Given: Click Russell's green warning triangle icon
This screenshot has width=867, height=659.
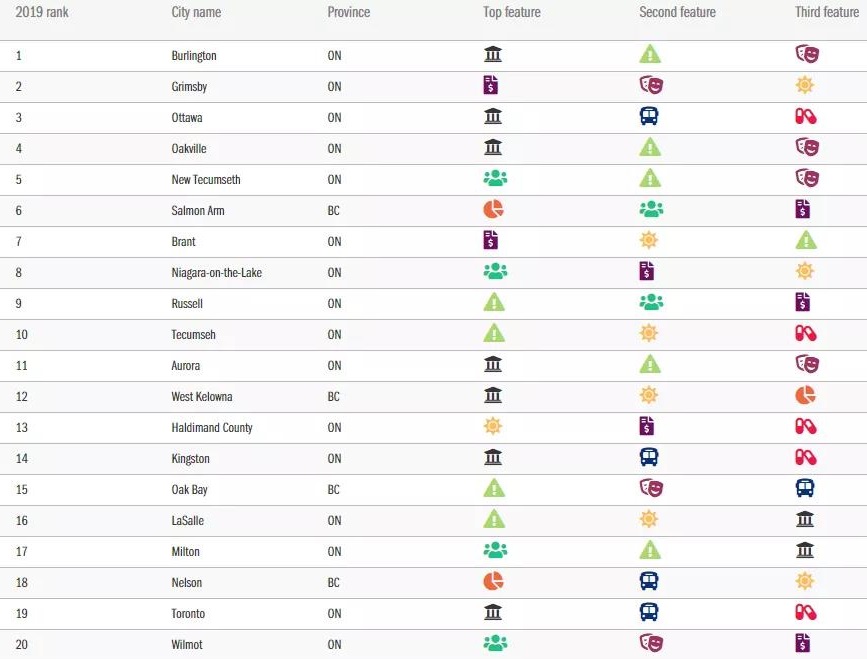Looking at the screenshot, I should point(494,303).
